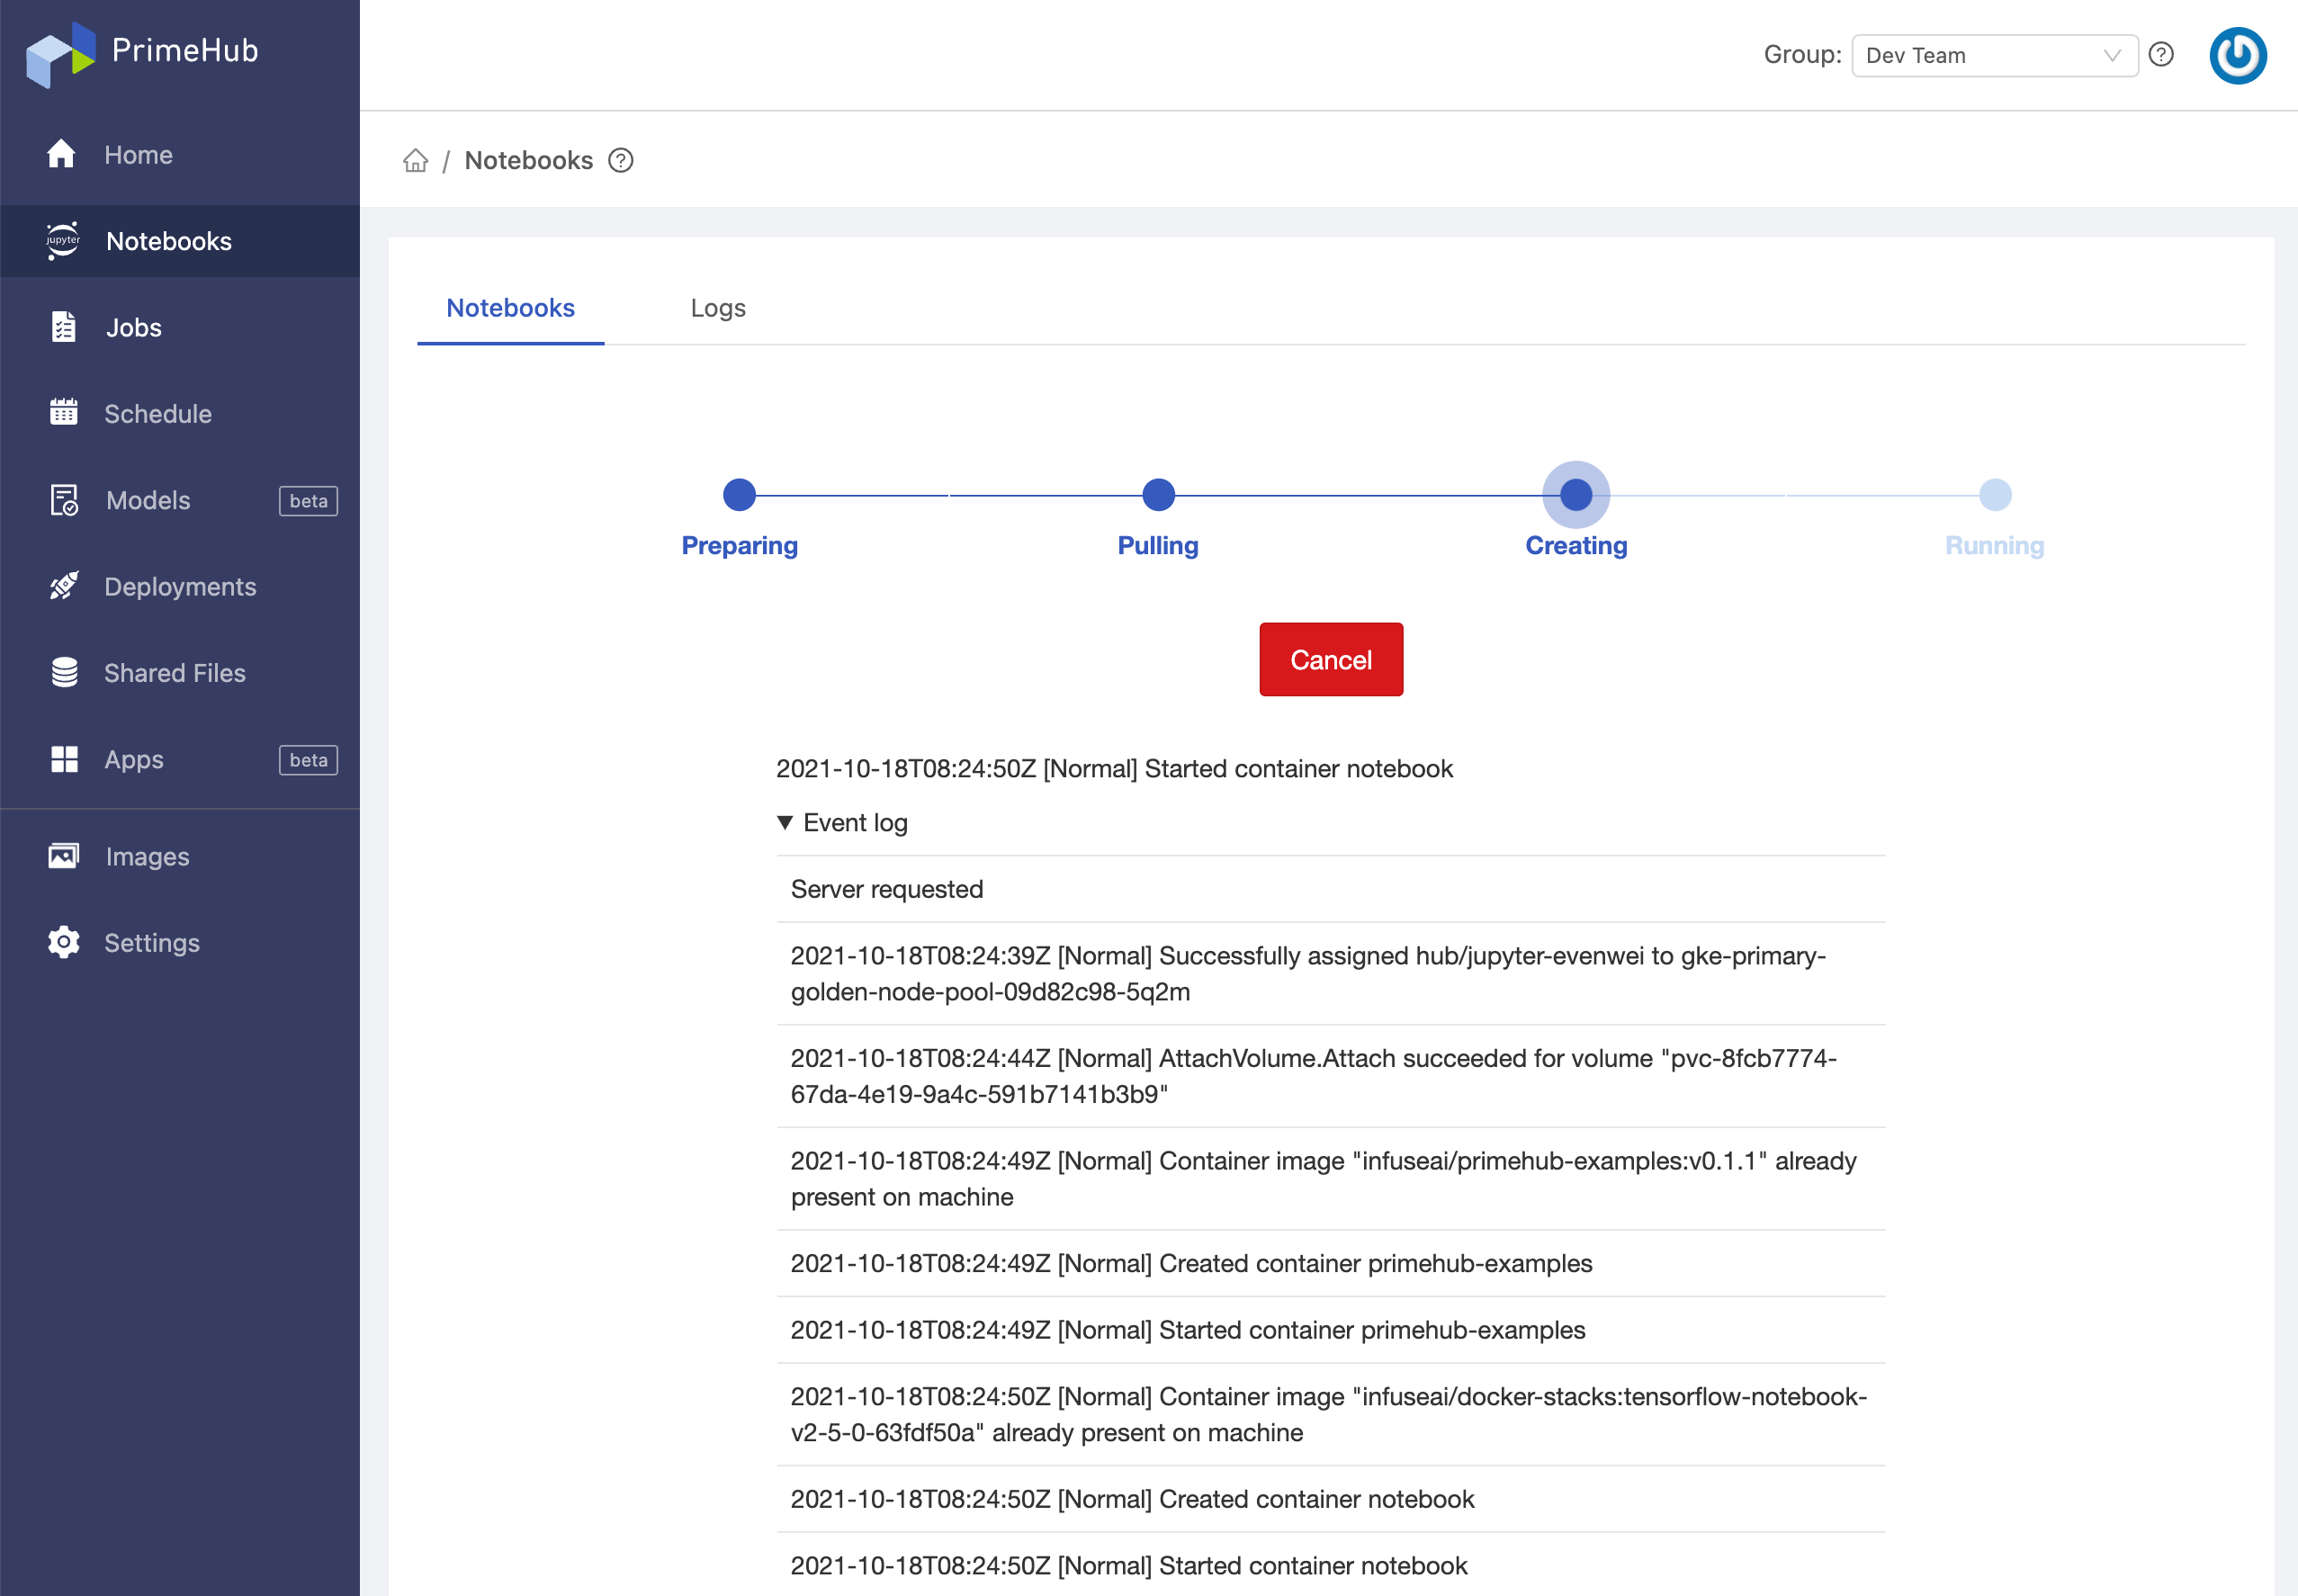Viewport: 2298px width, 1596px height.
Task: Click the 'Created container notebook' entry
Action: [x=1331, y=1499]
